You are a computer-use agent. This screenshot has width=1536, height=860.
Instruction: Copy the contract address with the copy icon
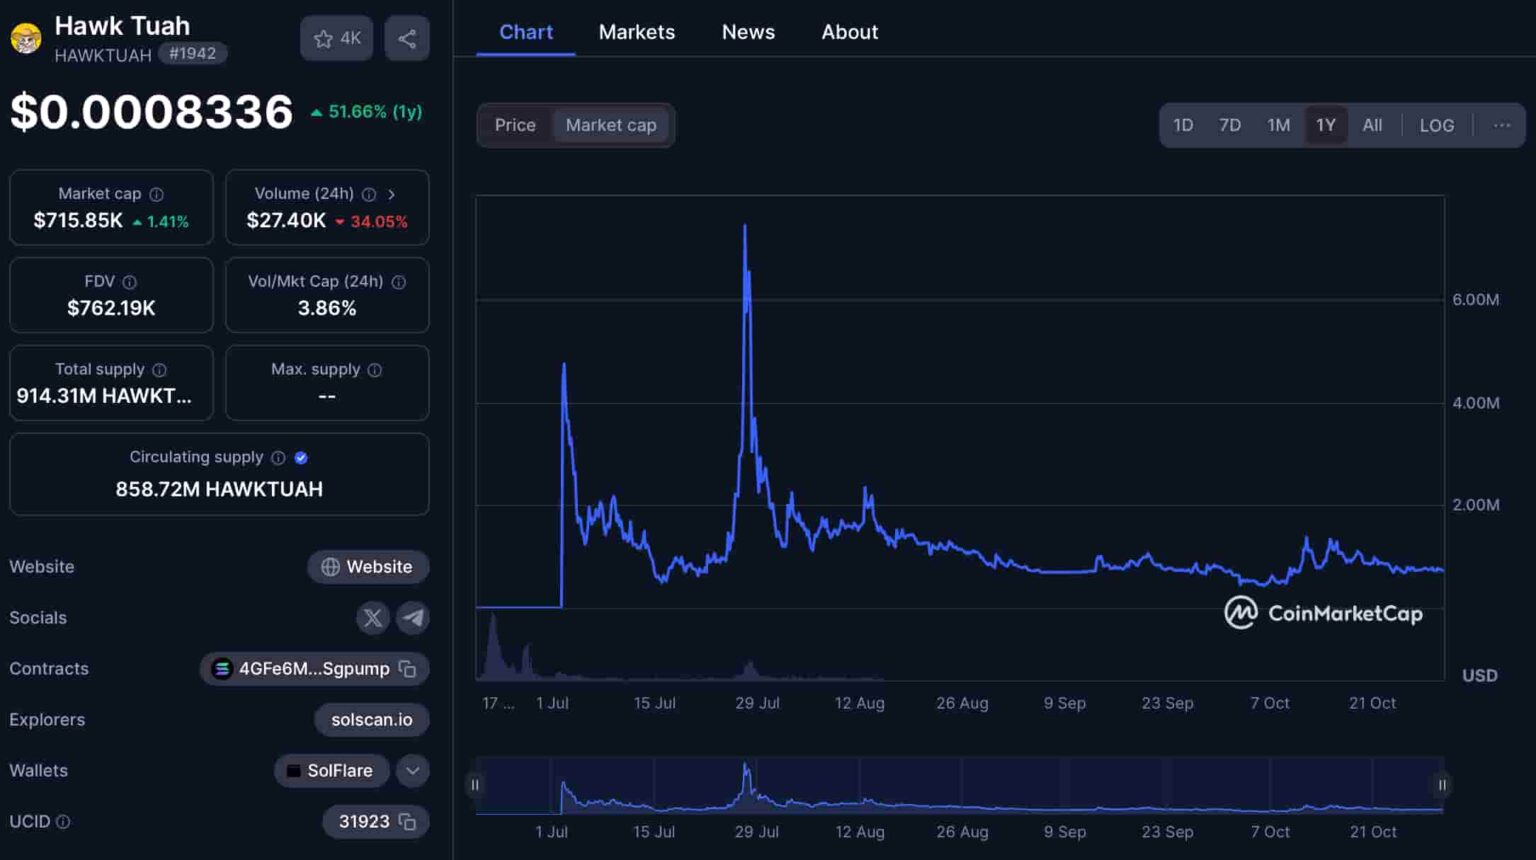coord(406,669)
